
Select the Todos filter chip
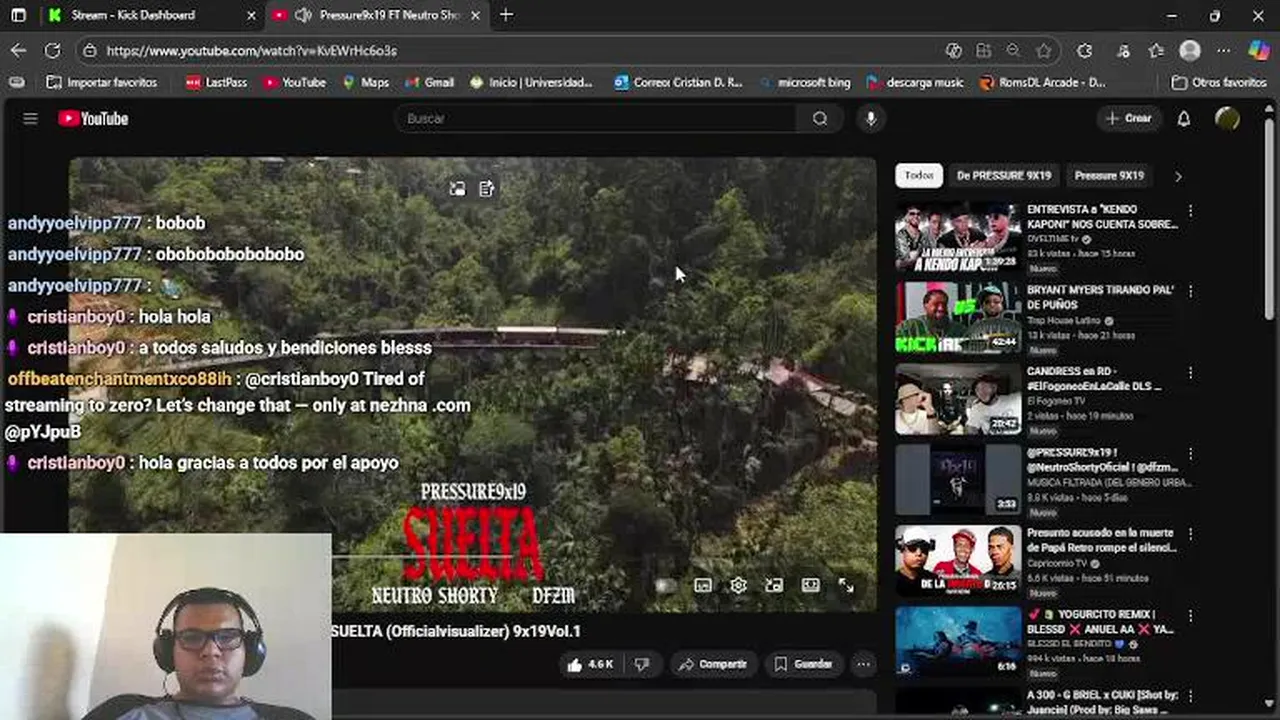pyautogui.click(x=919, y=176)
